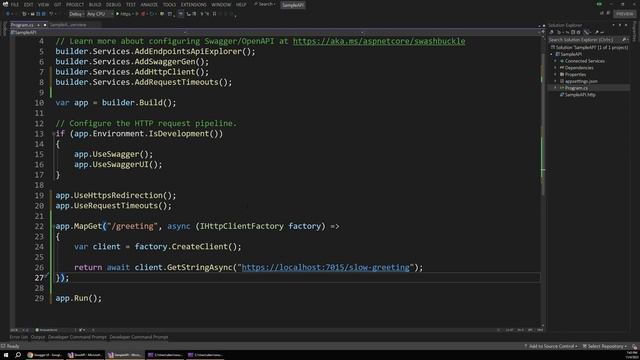Image resolution: width=640 pixels, height=360 pixels.
Task: Click the Windows taskbar search icon
Action: tap(18, 355)
